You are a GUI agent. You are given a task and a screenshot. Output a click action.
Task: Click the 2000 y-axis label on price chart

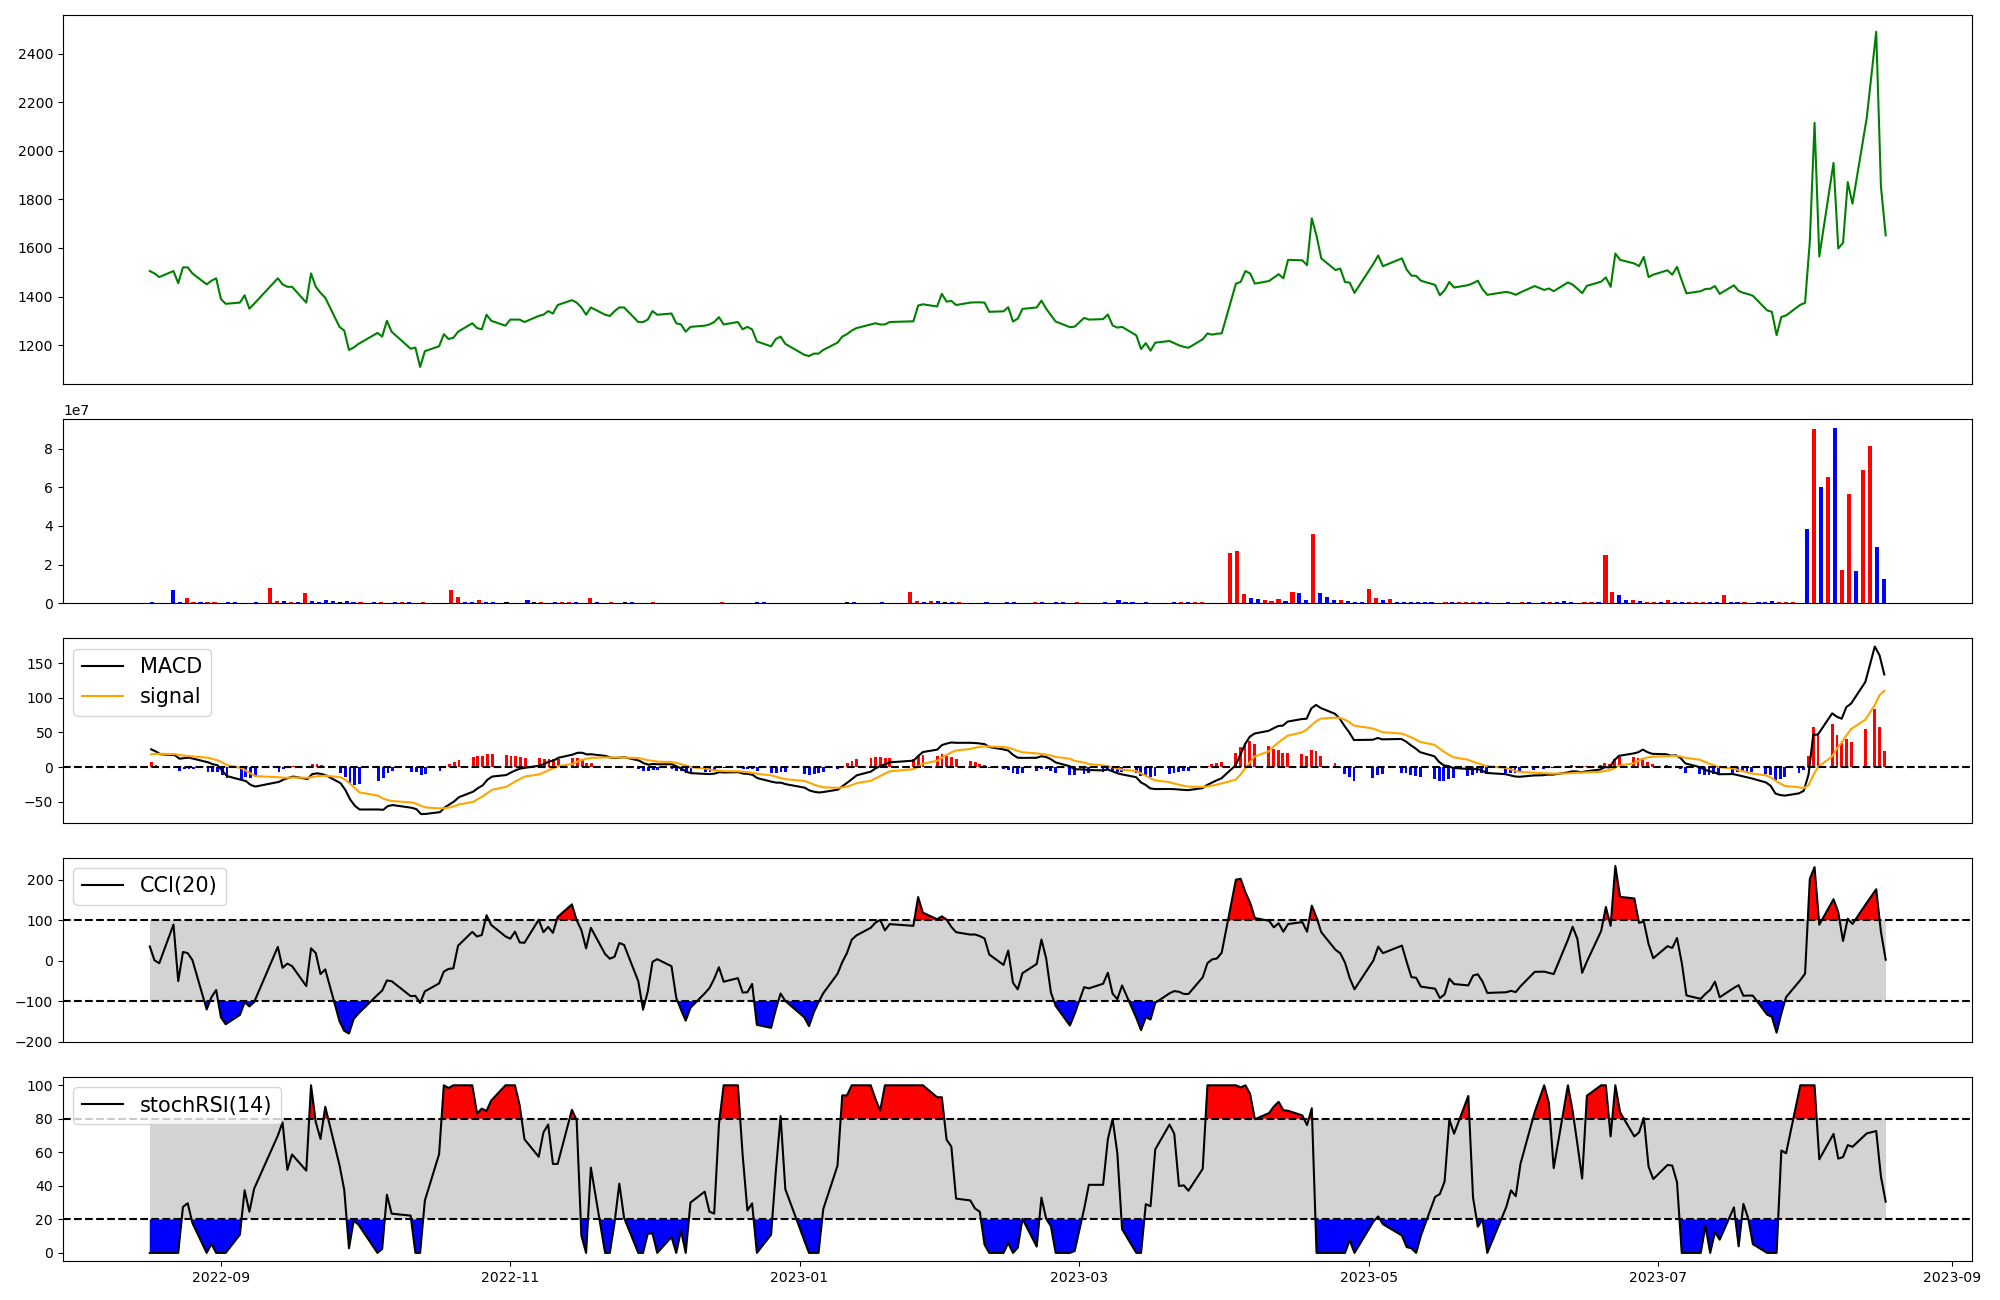tap(35, 151)
